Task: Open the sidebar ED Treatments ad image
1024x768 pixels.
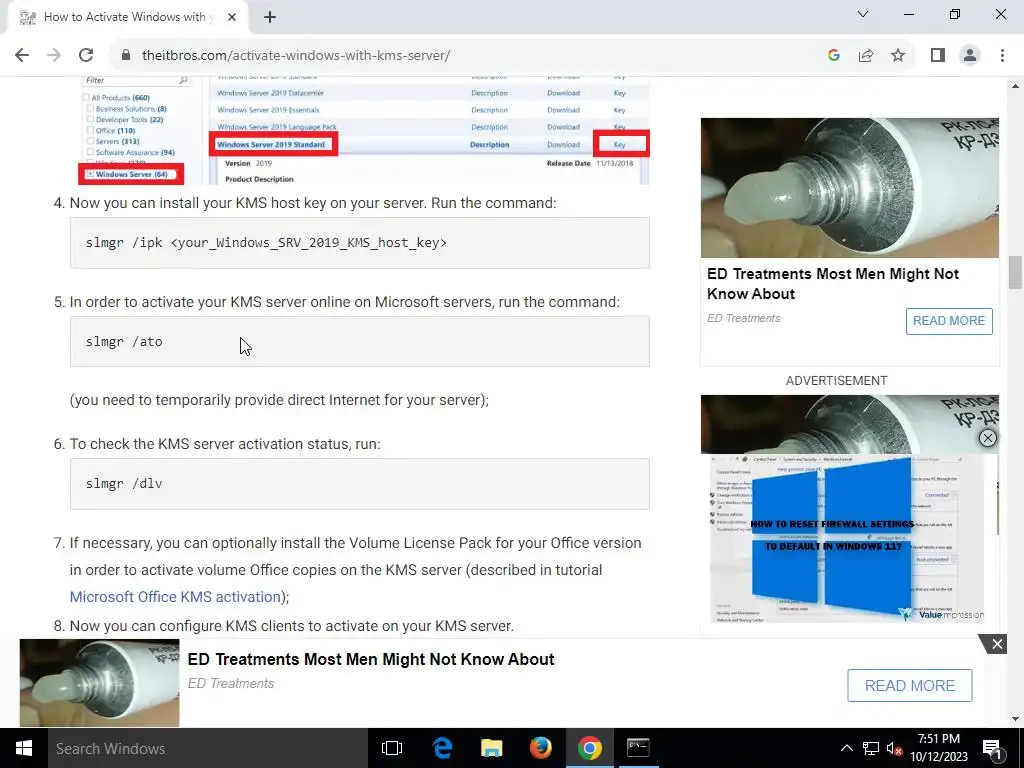Action: [850, 188]
